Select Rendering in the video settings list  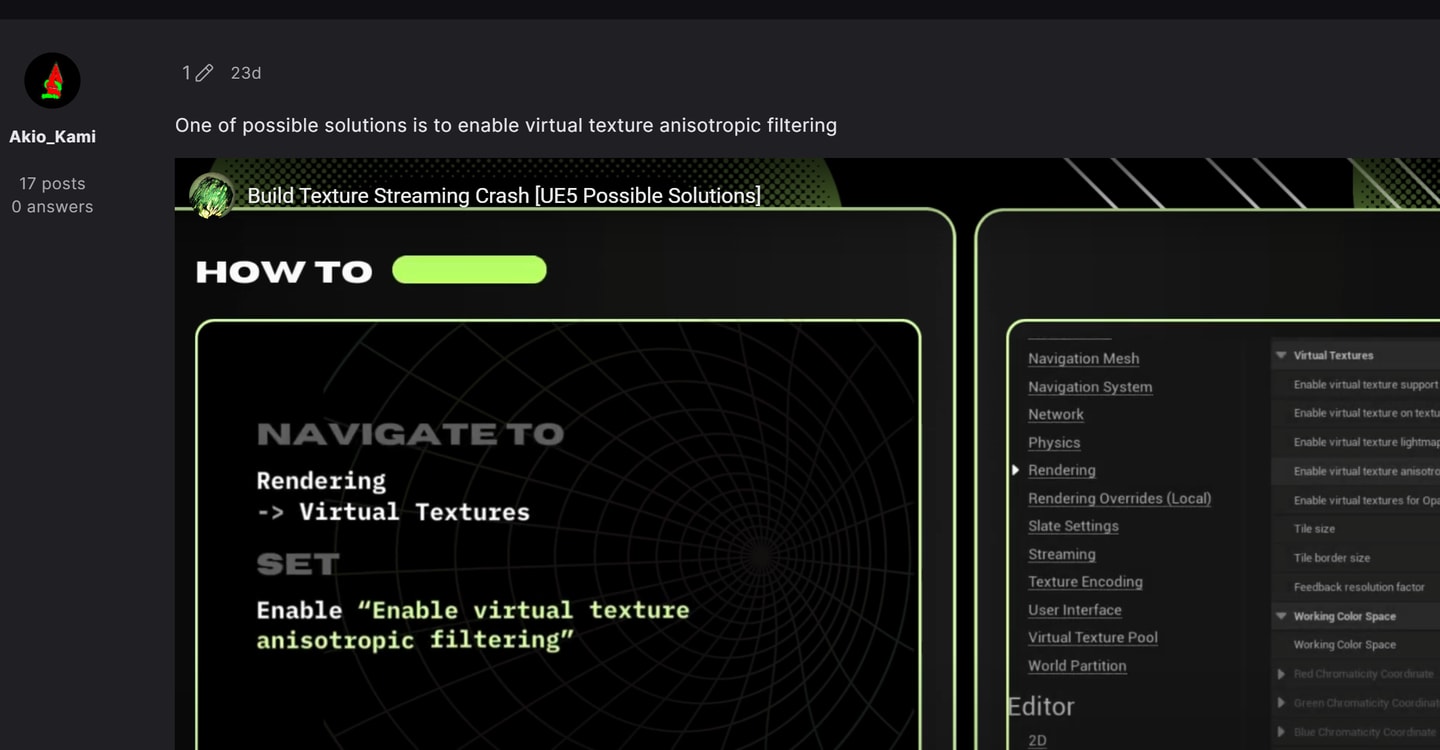pyautogui.click(x=1061, y=470)
